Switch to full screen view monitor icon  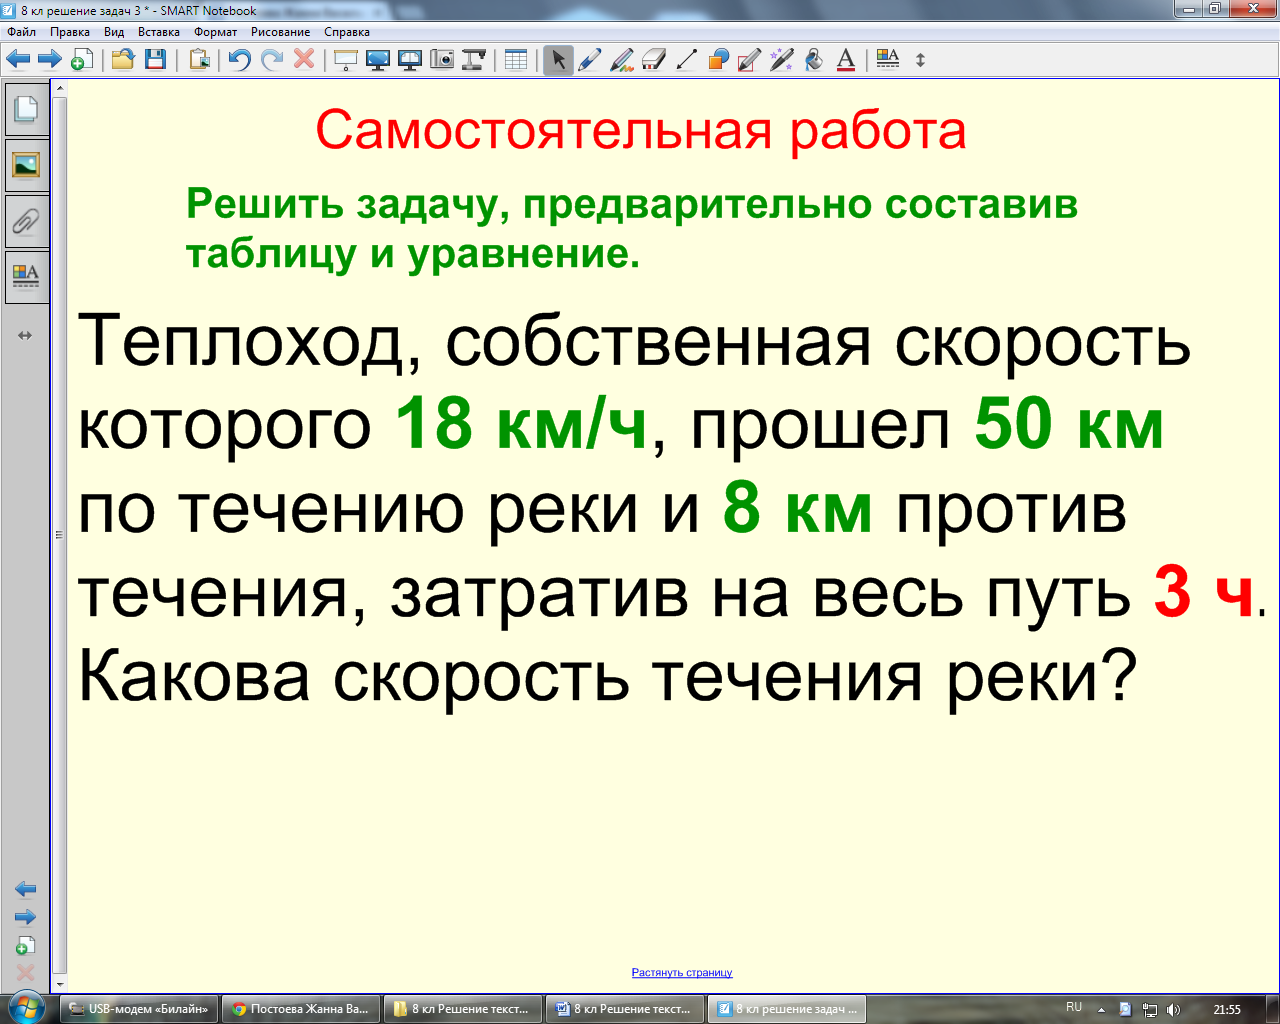point(378,60)
